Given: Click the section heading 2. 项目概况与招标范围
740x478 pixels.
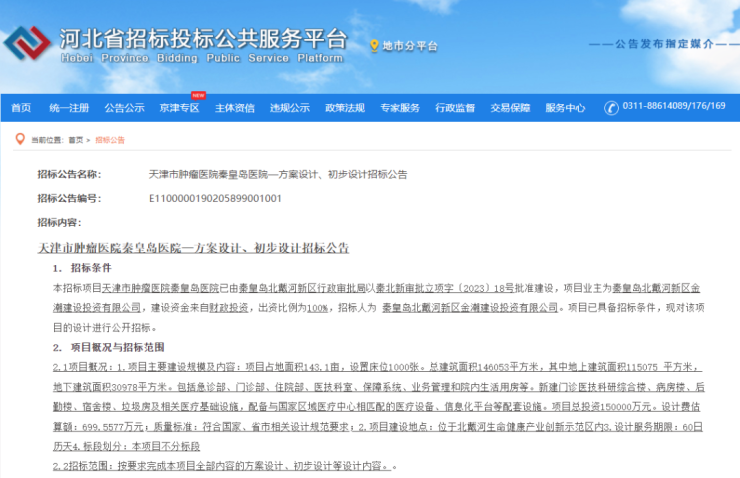Looking at the screenshot, I should 109,347.
